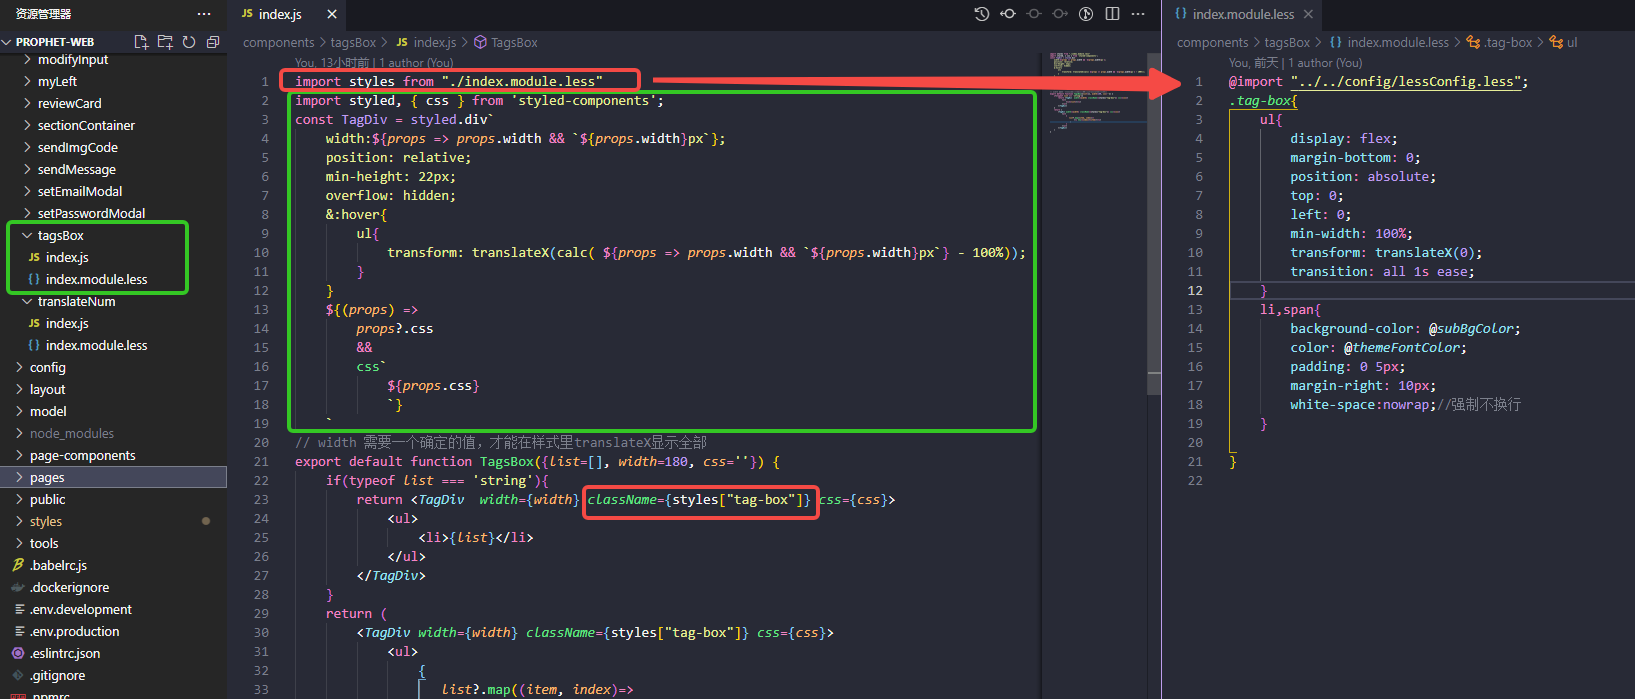Screen dimensions: 1635x699
Task: Open index.js under the tagsBox folder
Action: 67,257
